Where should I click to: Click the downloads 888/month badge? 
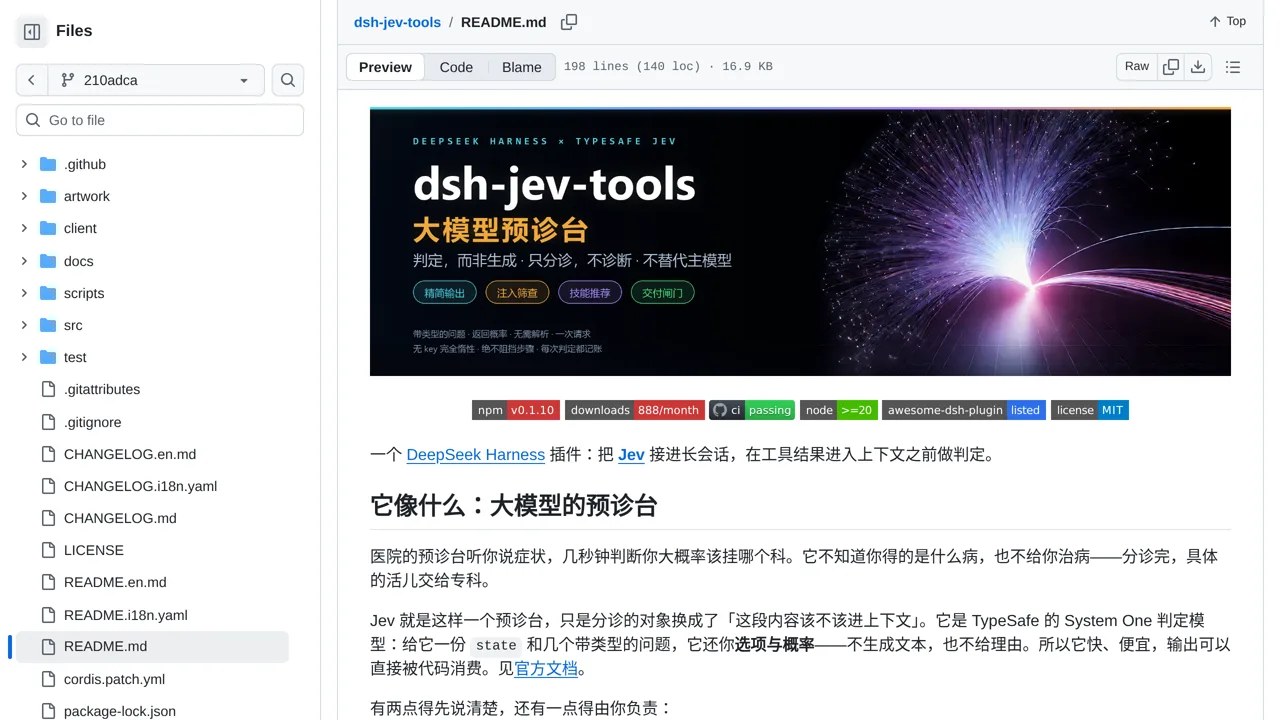[x=635, y=410]
